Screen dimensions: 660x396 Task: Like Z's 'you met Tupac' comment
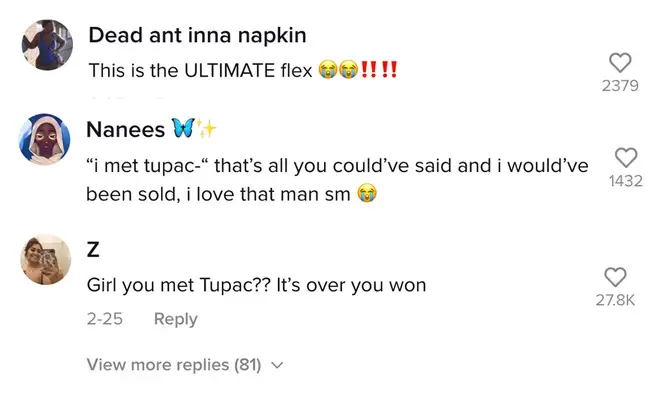pyautogui.click(x=615, y=277)
